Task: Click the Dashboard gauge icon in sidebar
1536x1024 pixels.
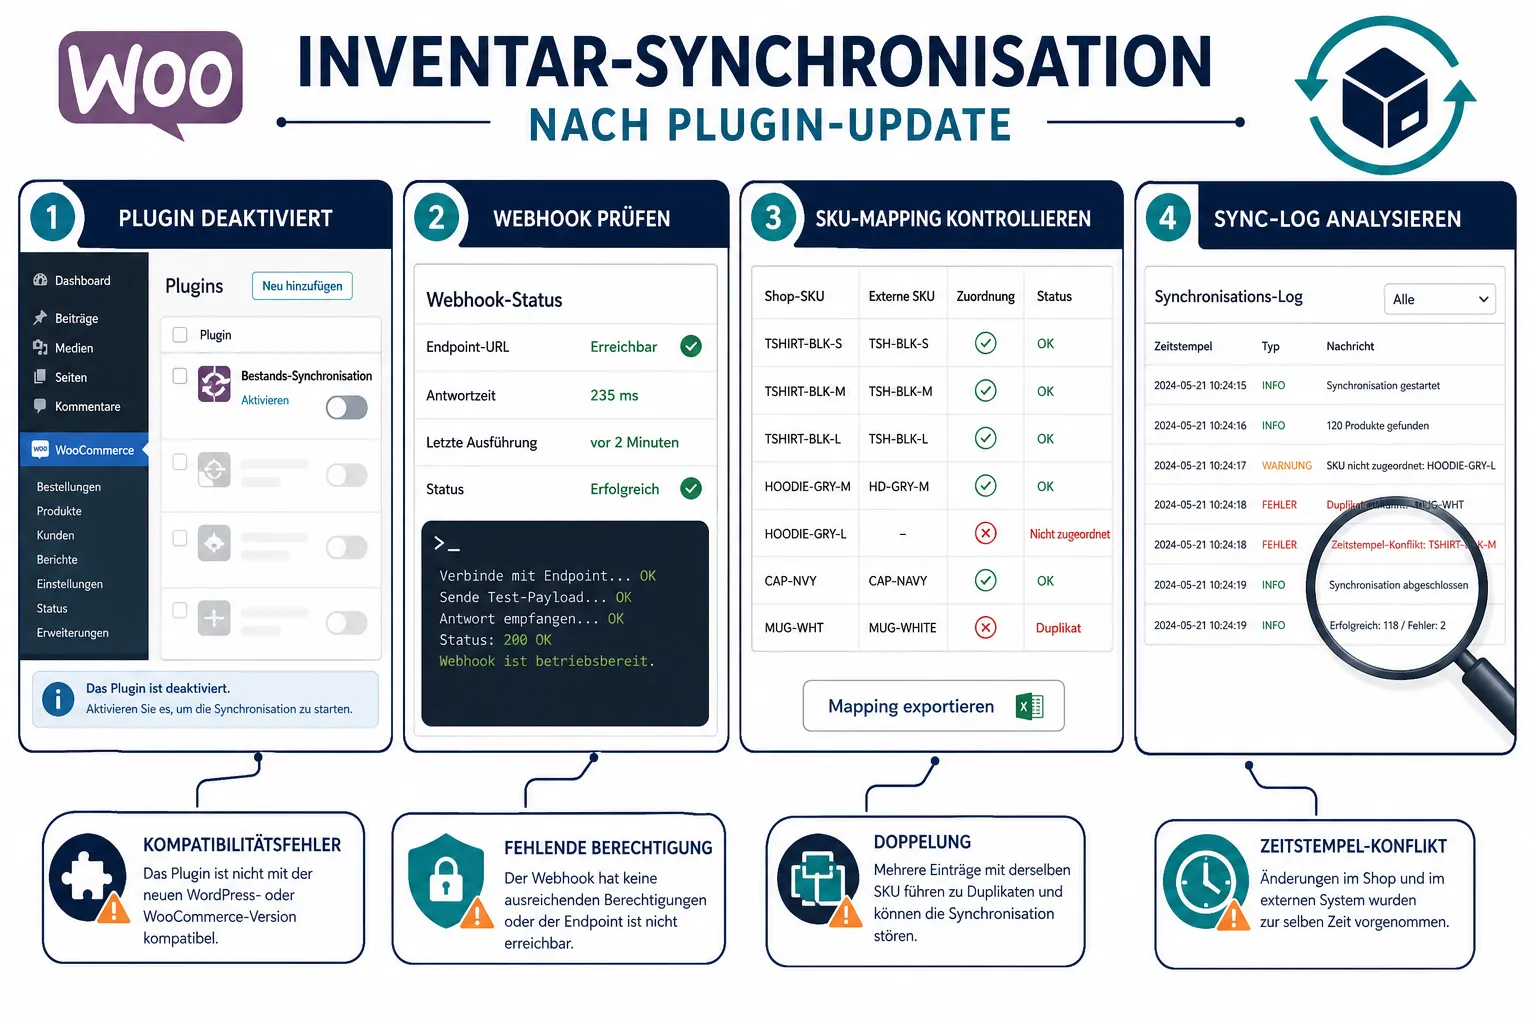Action: tap(40, 281)
